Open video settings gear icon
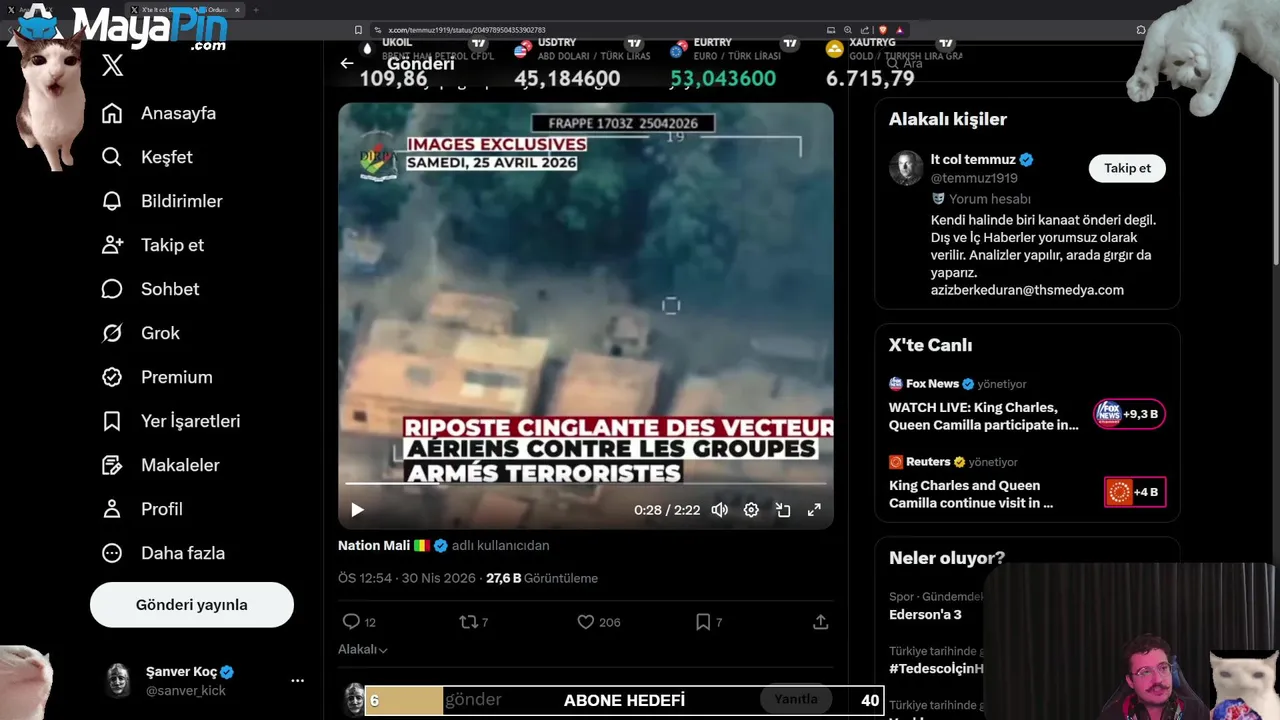The image size is (1280, 720). pos(751,510)
